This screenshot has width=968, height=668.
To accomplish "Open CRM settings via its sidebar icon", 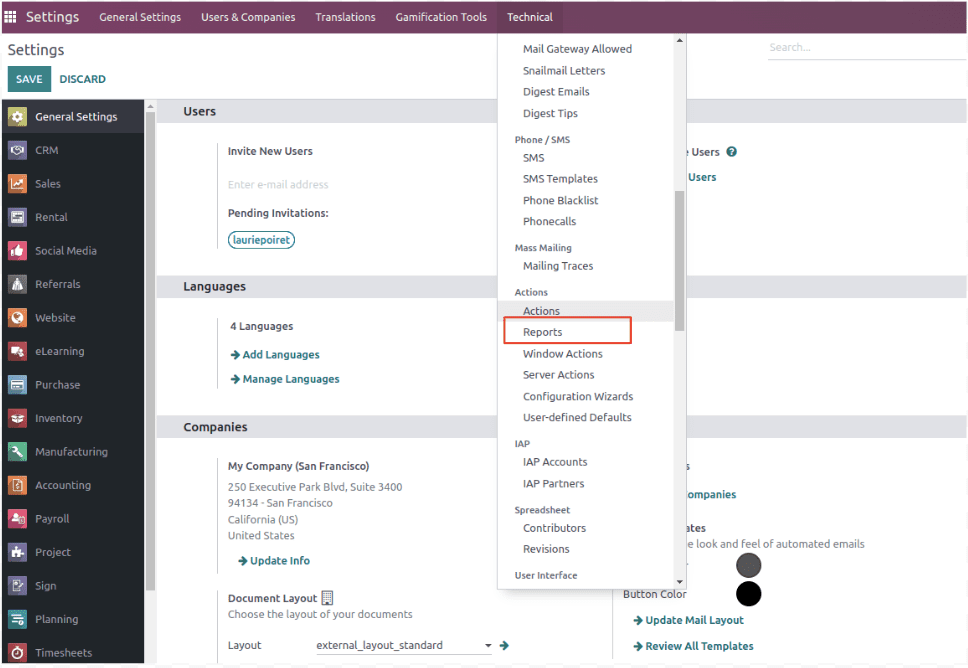I will pyautogui.click(x=17, y=150).
